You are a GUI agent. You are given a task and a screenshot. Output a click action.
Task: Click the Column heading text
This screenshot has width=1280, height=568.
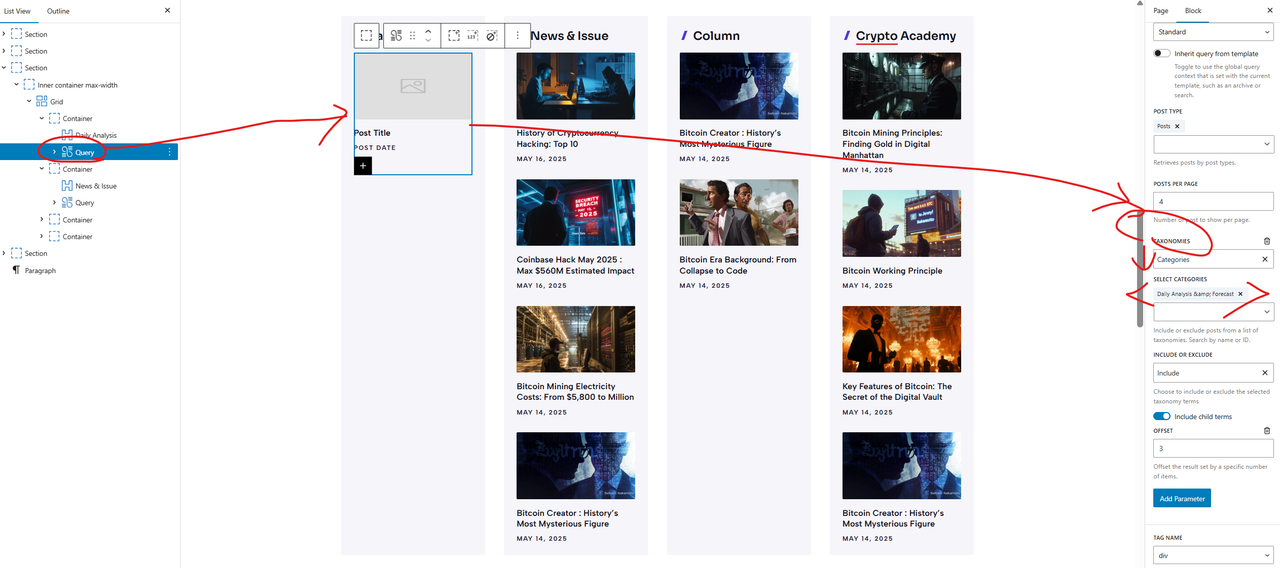coord(716,36)
